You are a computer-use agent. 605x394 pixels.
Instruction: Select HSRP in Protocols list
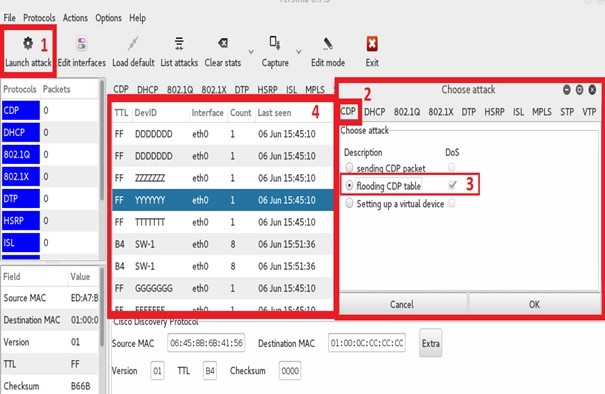pos(21,220)
